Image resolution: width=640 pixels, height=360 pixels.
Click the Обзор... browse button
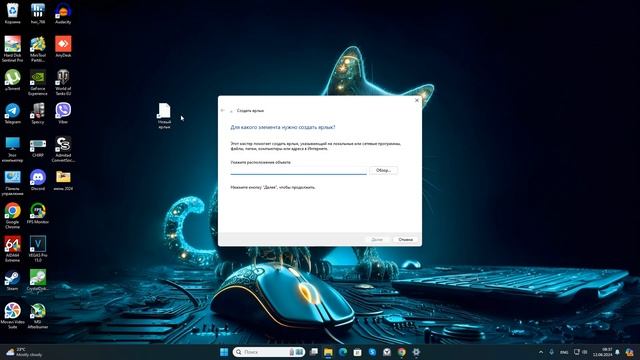pos(383,170)
